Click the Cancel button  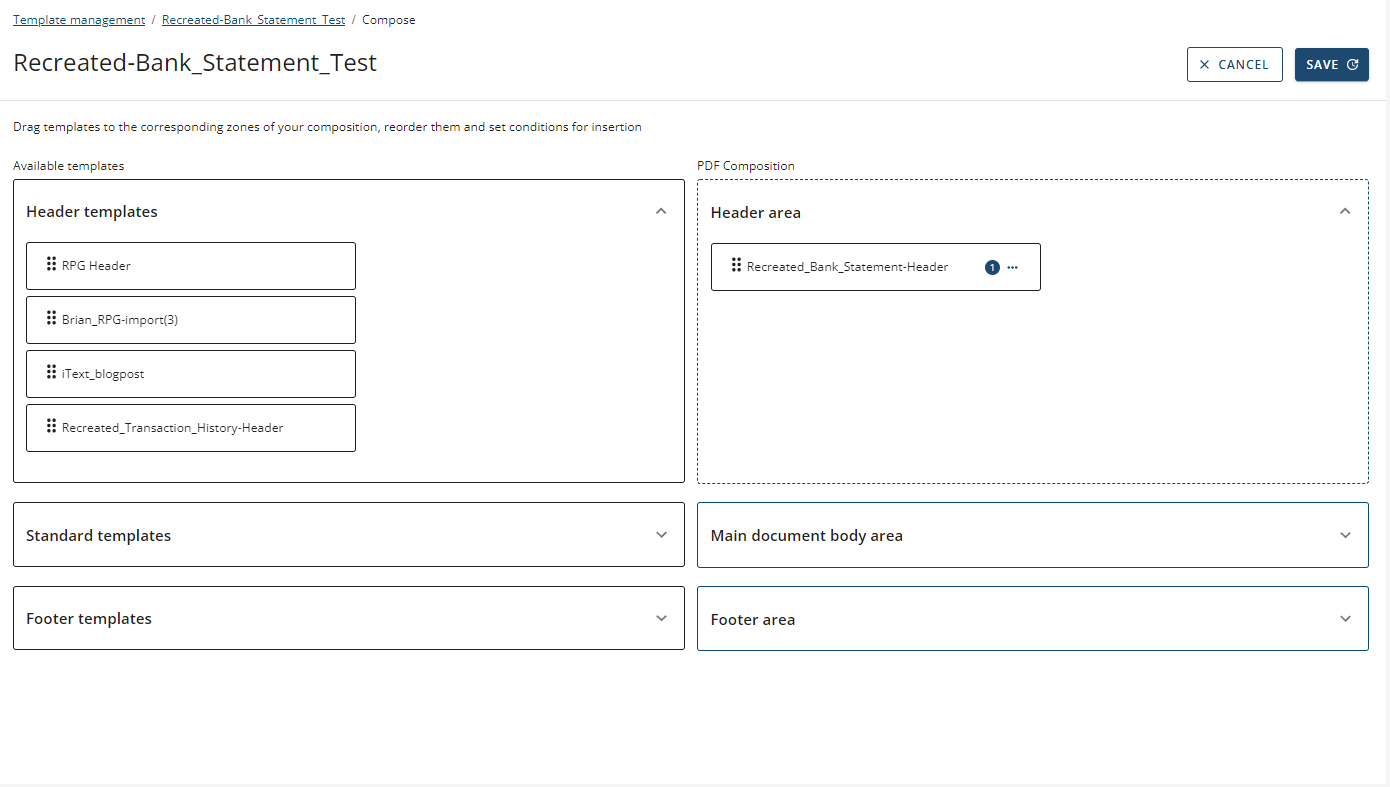click(1234, 65)
